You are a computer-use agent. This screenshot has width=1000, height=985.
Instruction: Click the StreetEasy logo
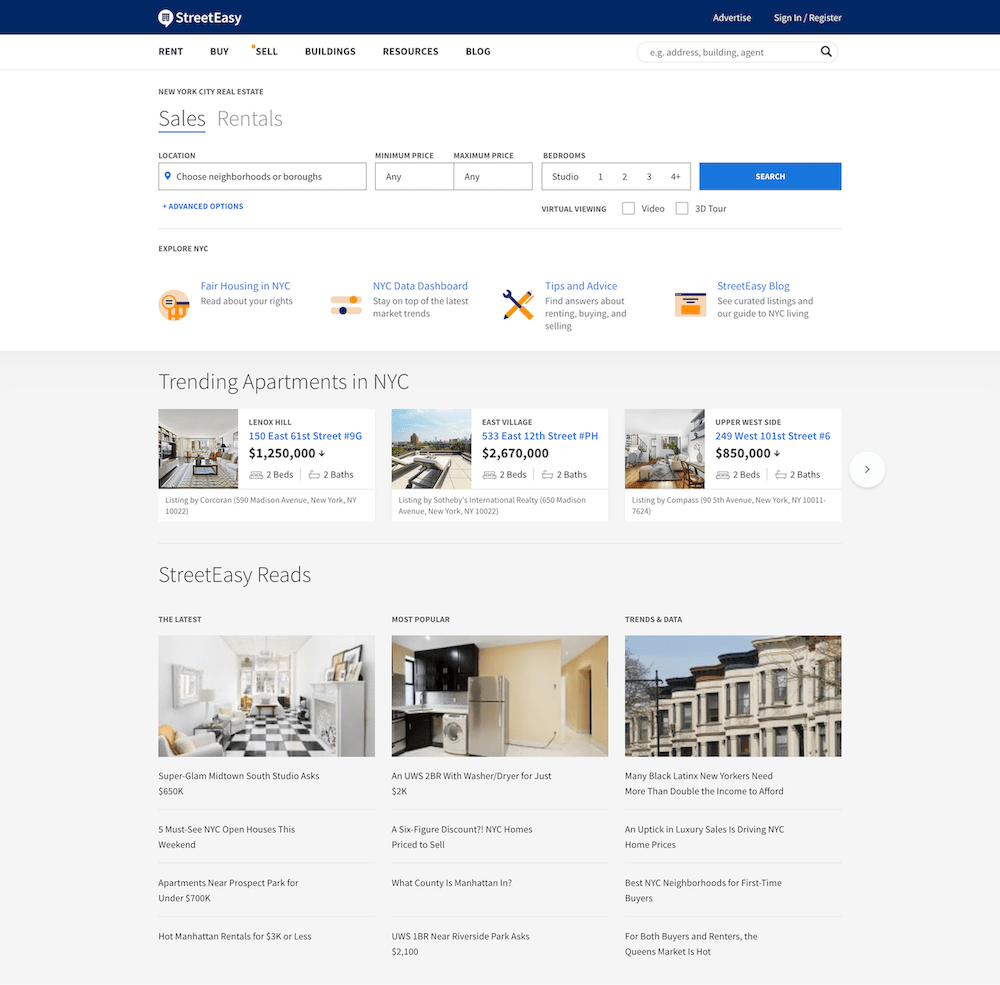pyautogui.click(x=199, y=17)
